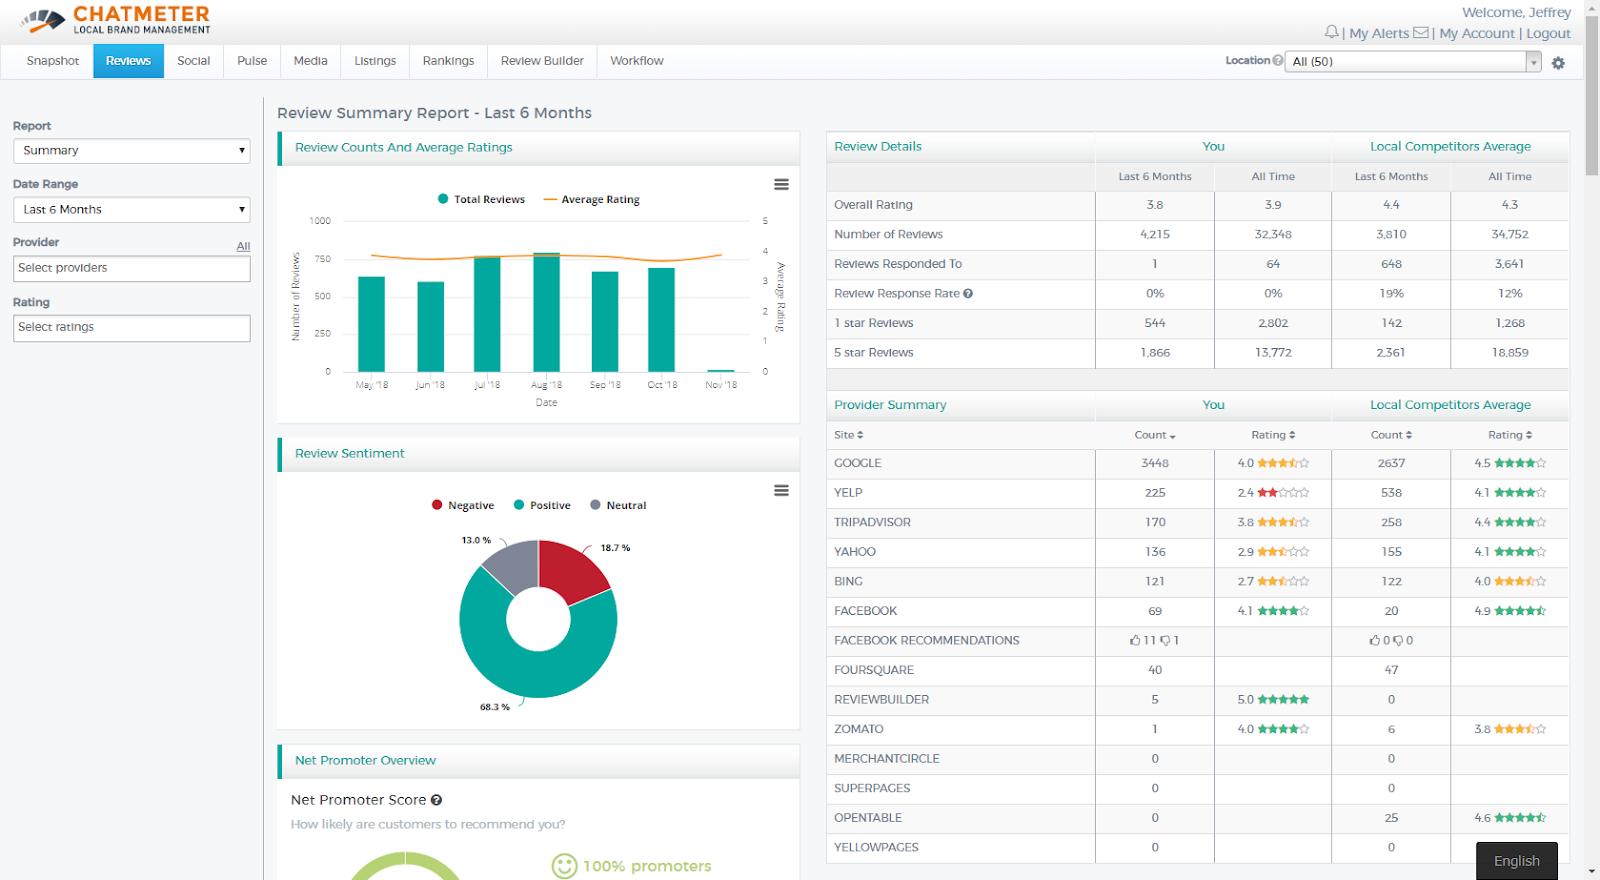1600x880 pixels.
Task: Go to the Review Builder tab
Action: tap(542, 61)
